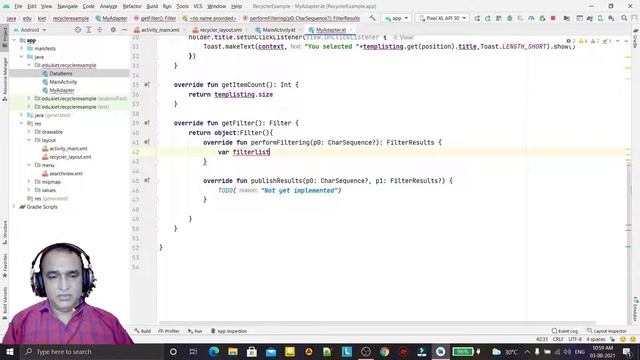Hide the project panel with minus icon

point(124,30)
